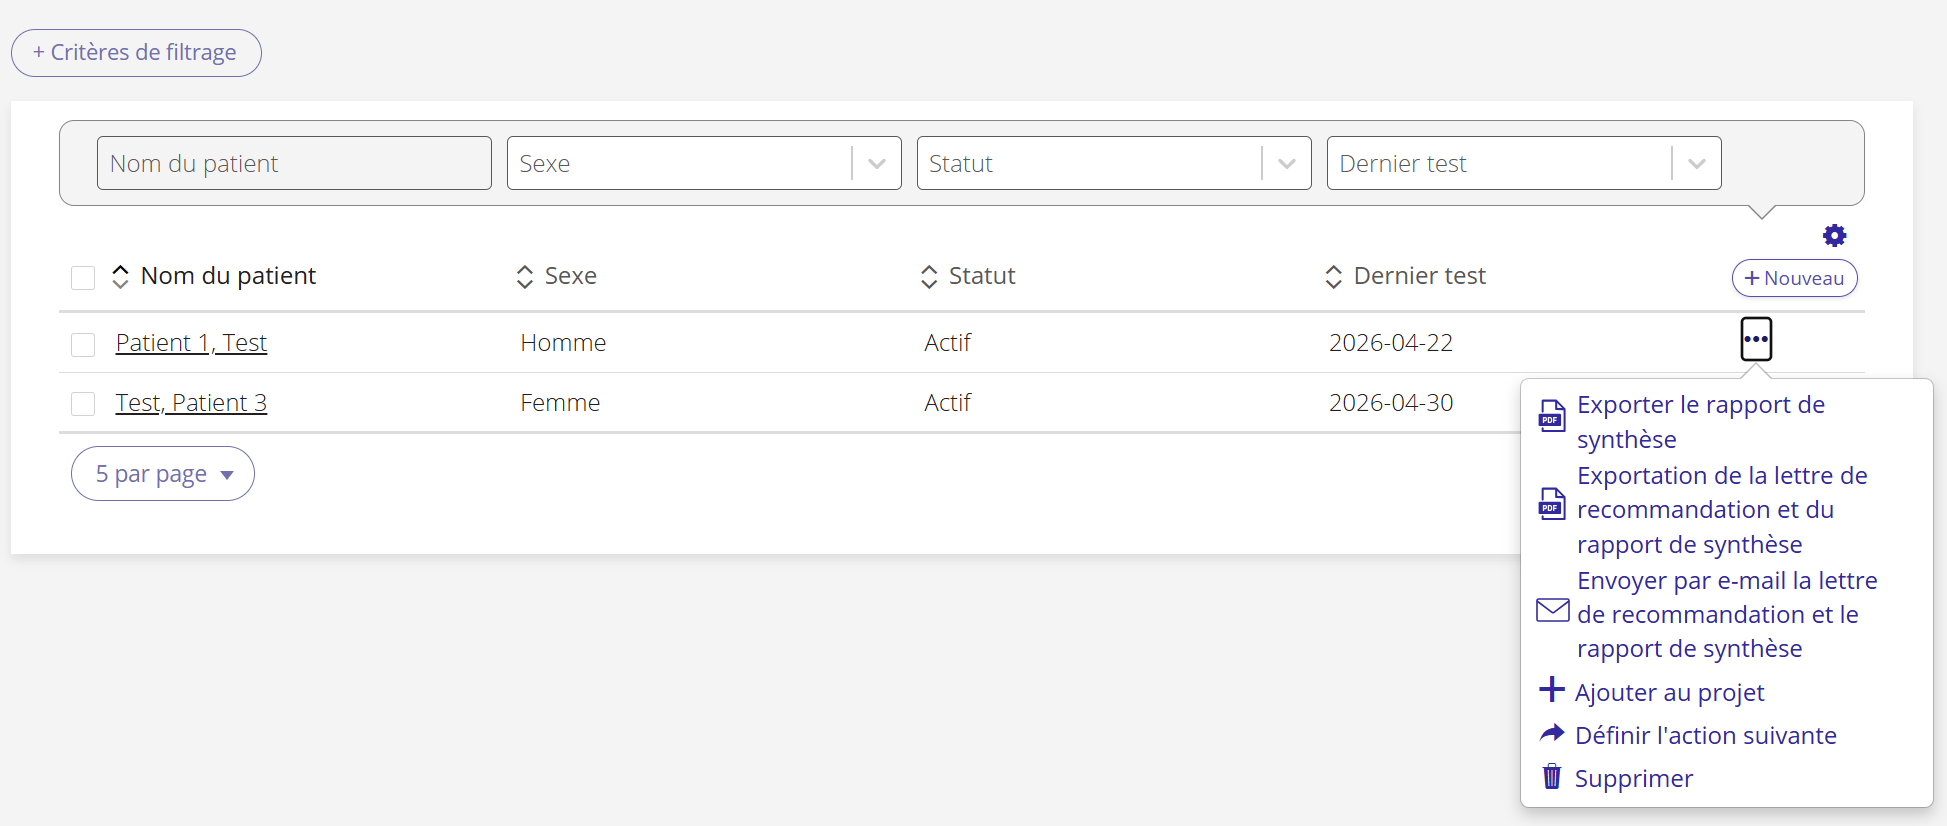This screenshot has width=1947, height=826.
Task: Click the trash icon beside Supprimer
Action: click(1552, 776)
